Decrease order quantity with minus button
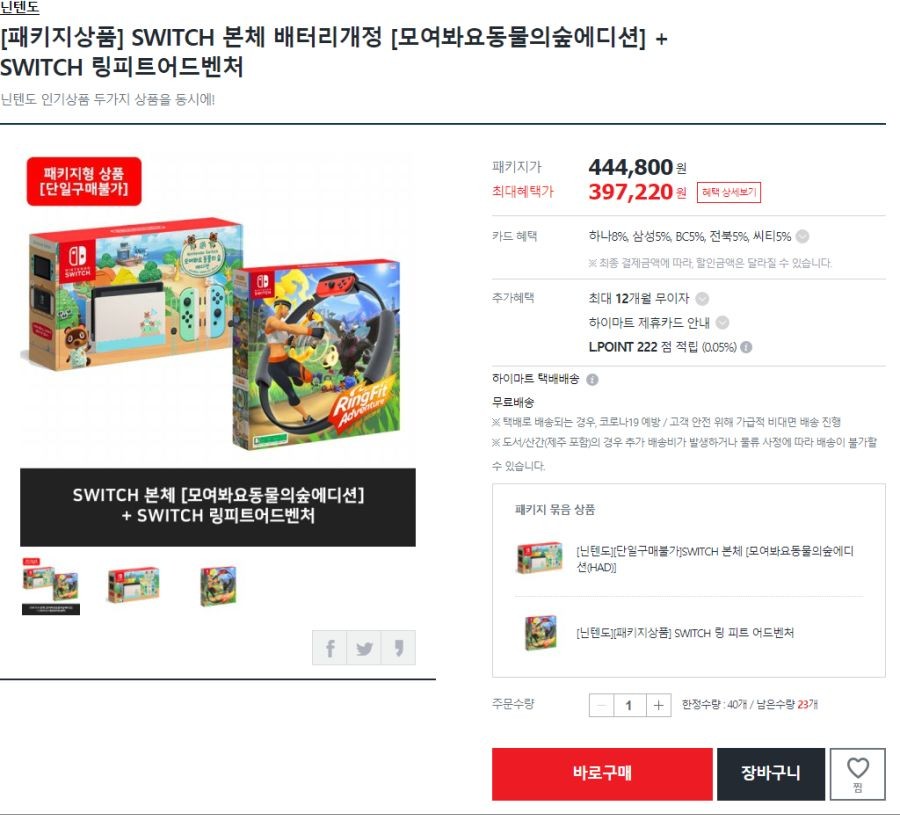 (602, 705)
